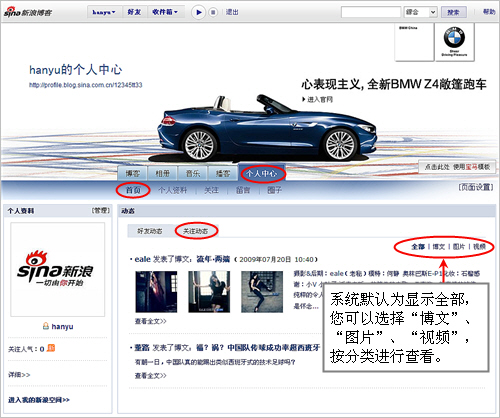Filter feed by 博文
This screenshot has height=418, width=500.
[x=439, y=246]
